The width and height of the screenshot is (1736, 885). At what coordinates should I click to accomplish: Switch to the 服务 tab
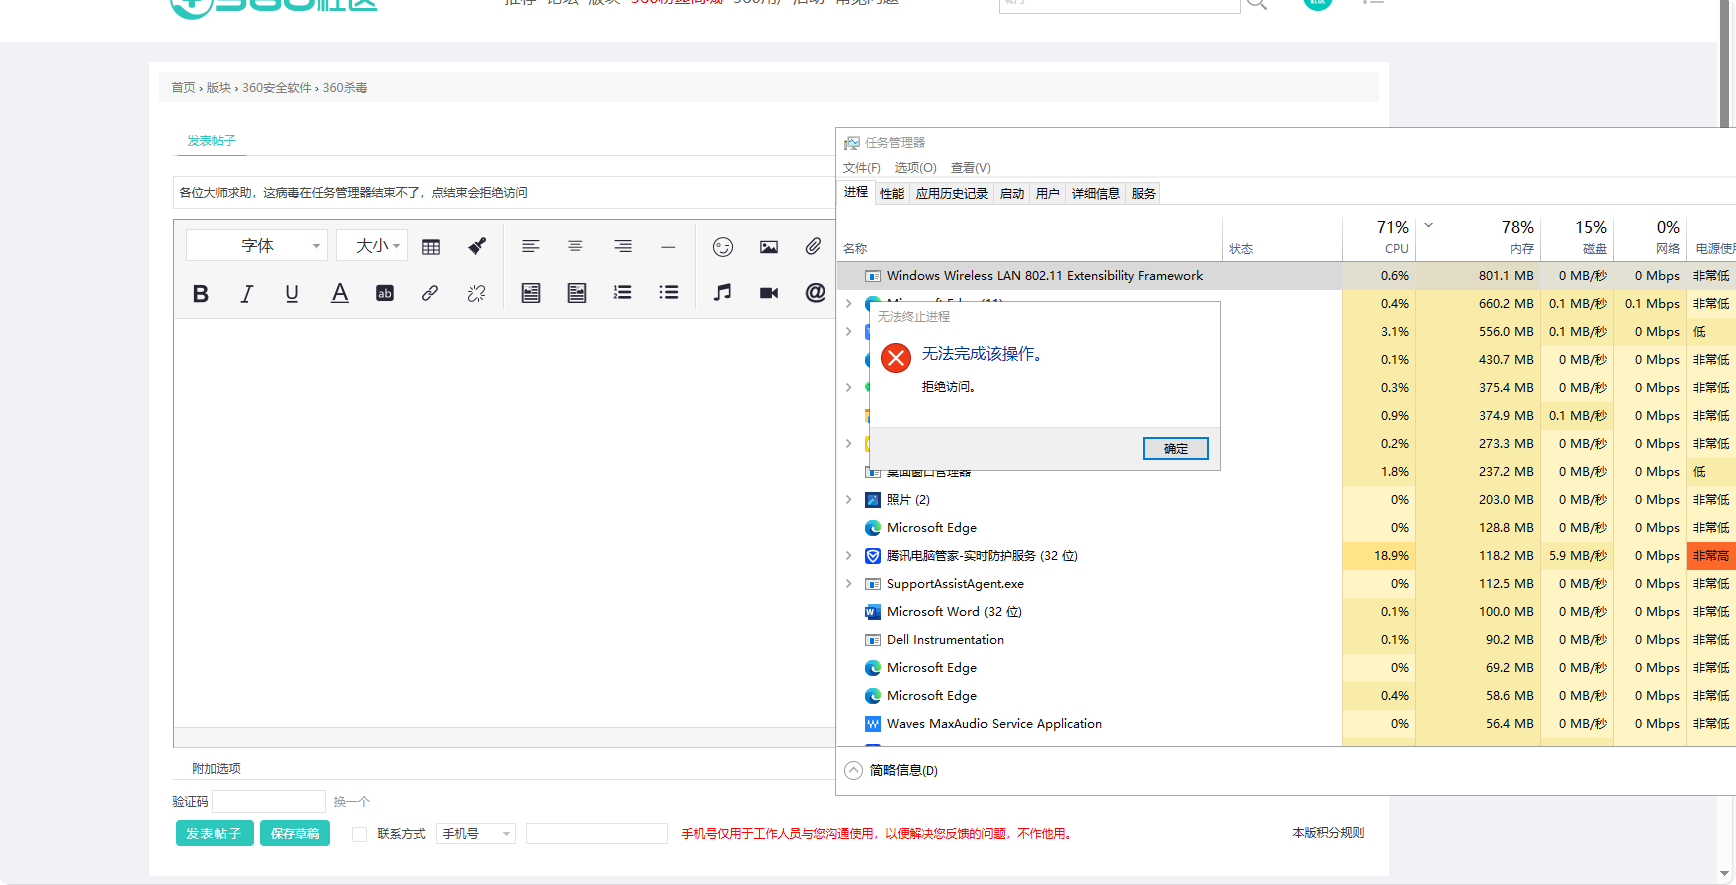point(1144,194)
